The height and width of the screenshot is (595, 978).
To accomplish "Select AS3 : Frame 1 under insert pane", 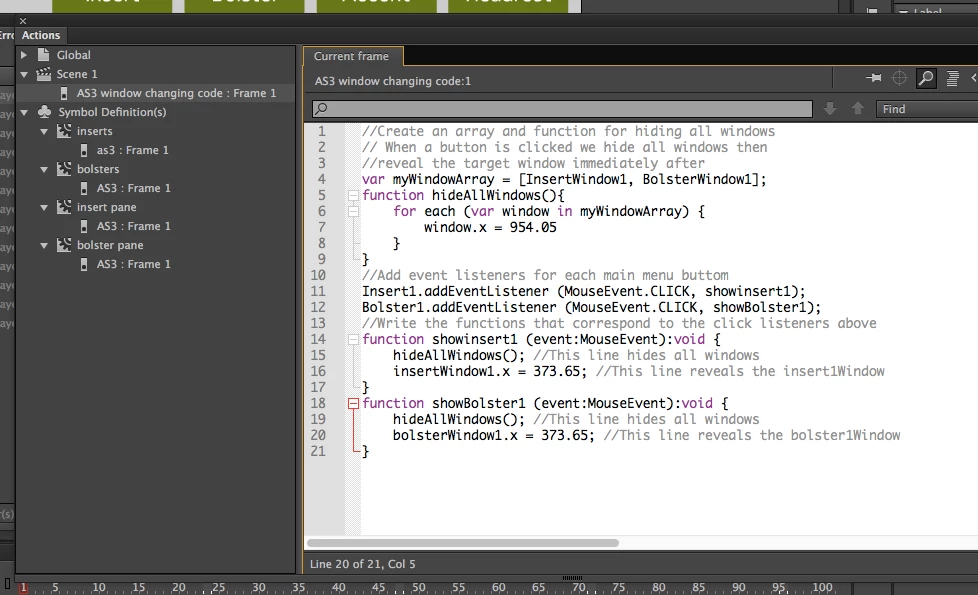I will (x=133, y=226).
